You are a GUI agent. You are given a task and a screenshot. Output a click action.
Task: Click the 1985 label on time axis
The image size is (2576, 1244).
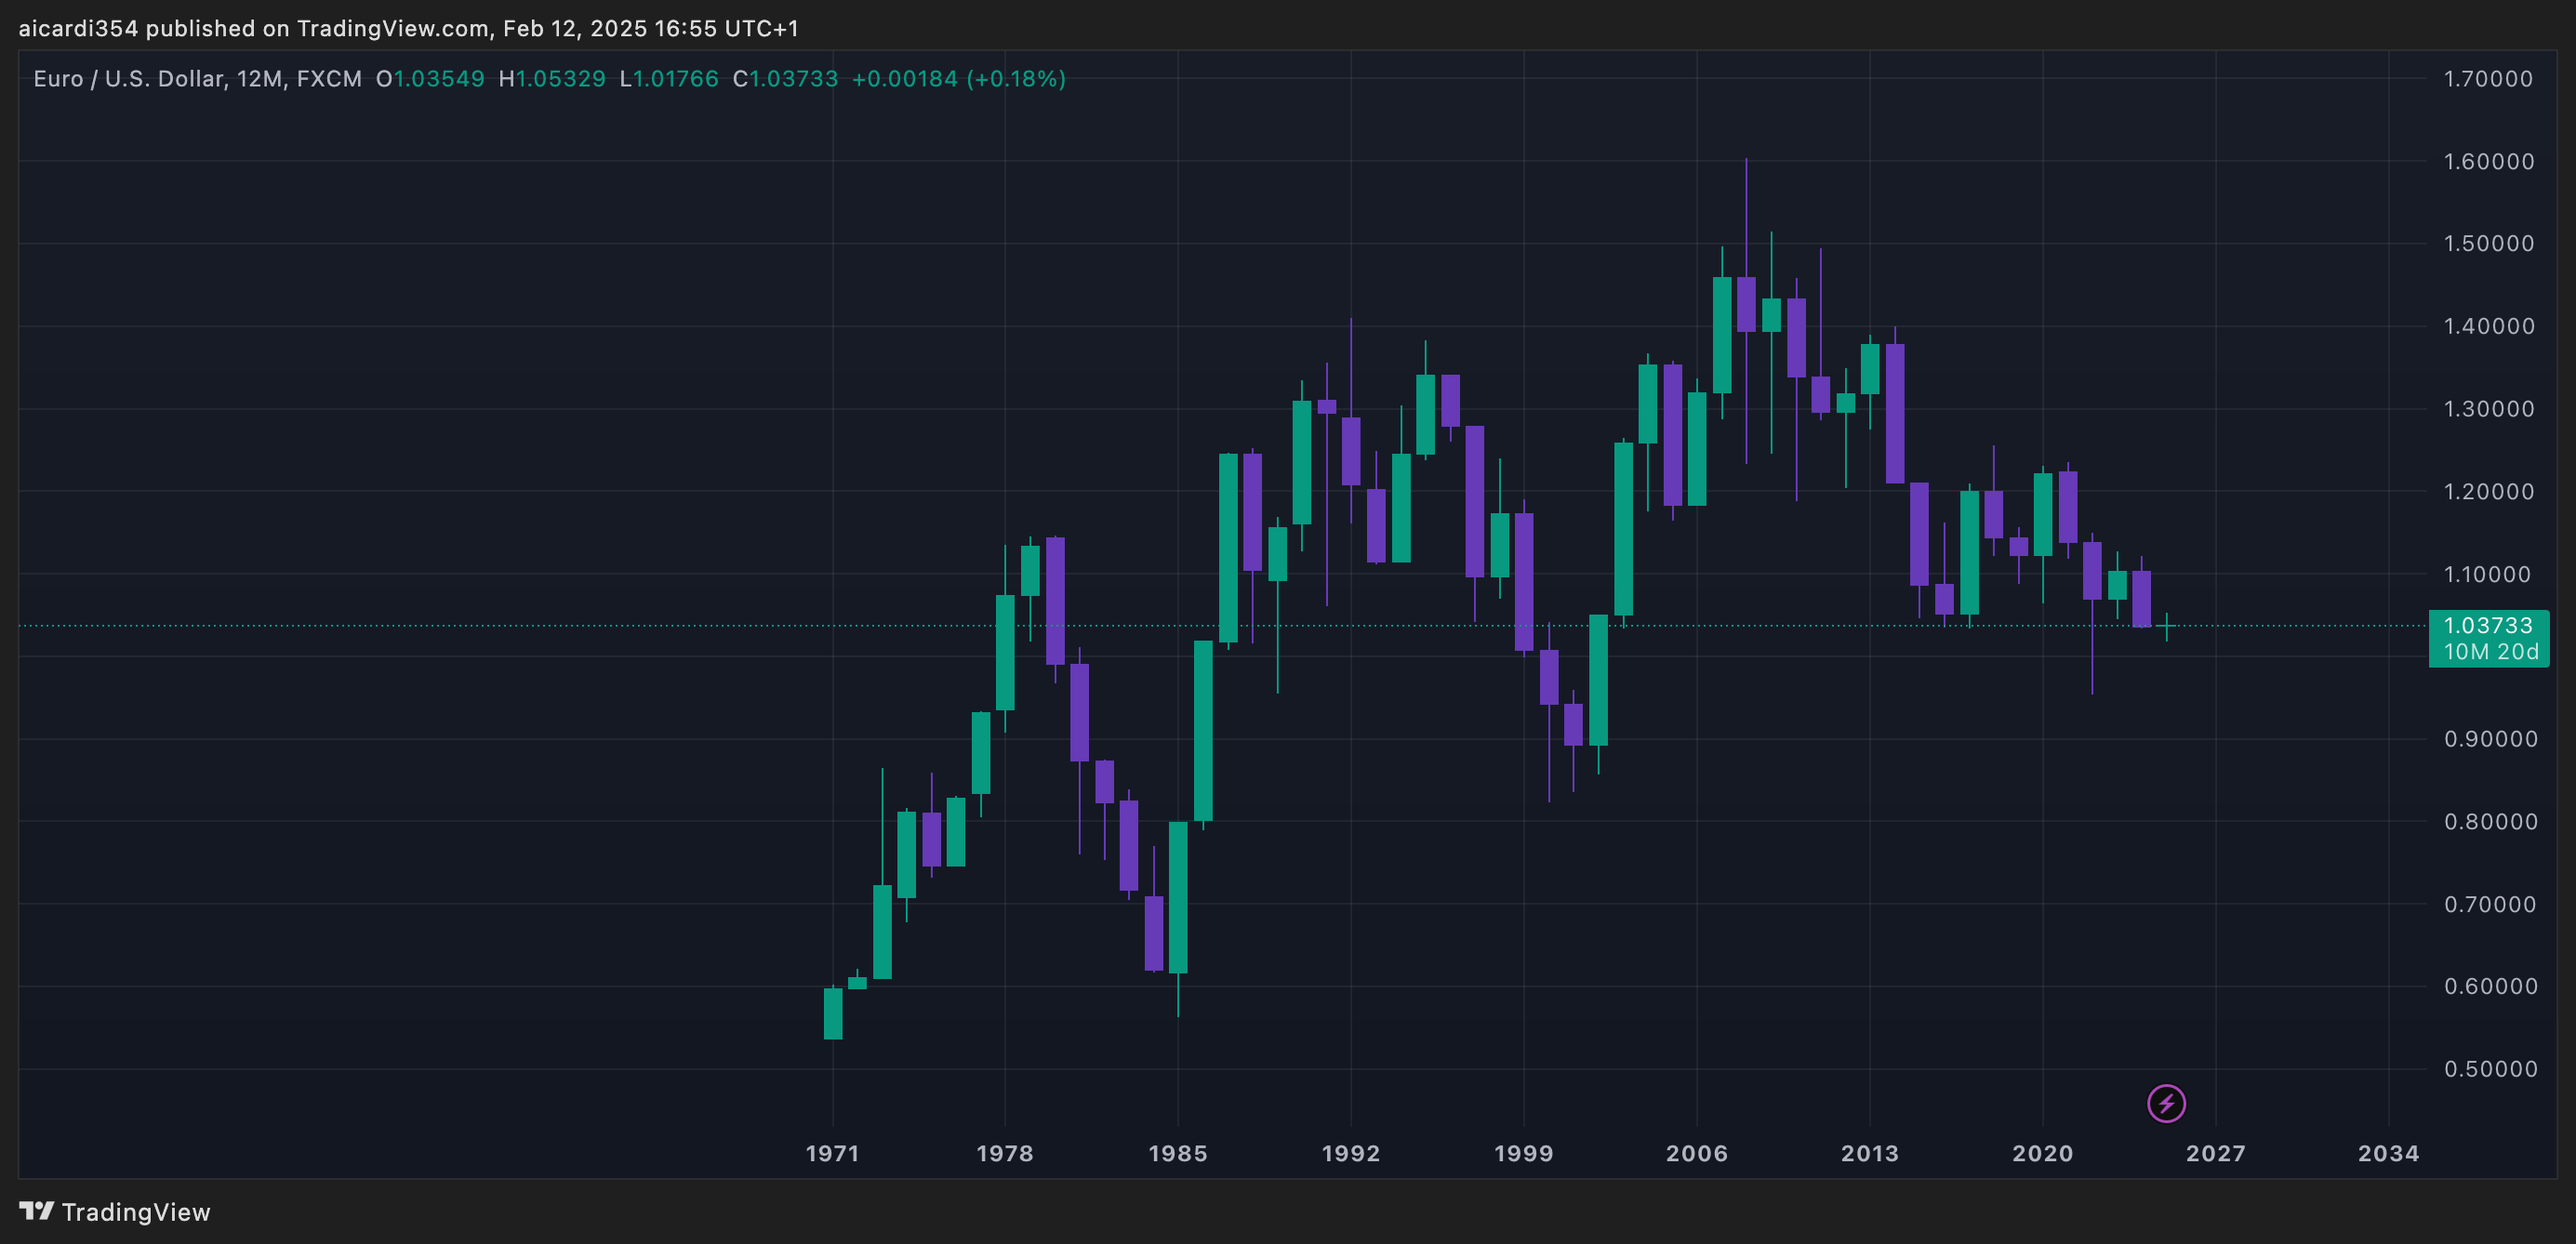(x=1178, y=1153)
